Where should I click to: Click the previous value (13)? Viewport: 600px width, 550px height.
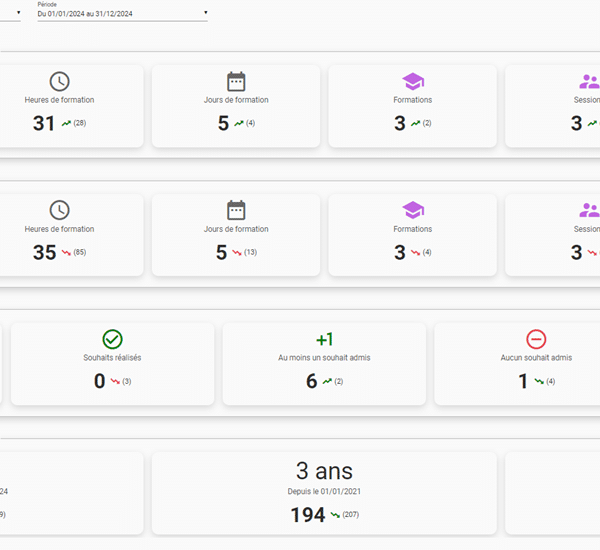click(x=250, y=252)
